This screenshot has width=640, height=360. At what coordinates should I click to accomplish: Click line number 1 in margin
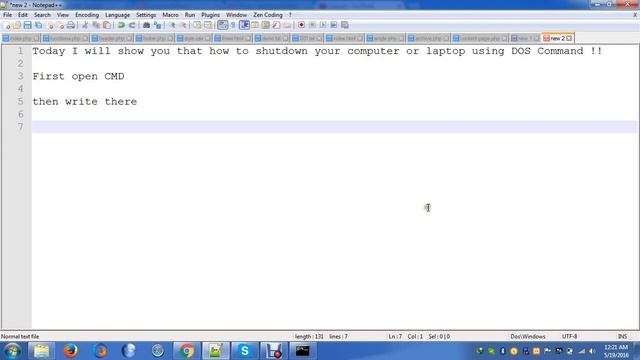coord(20,51)
